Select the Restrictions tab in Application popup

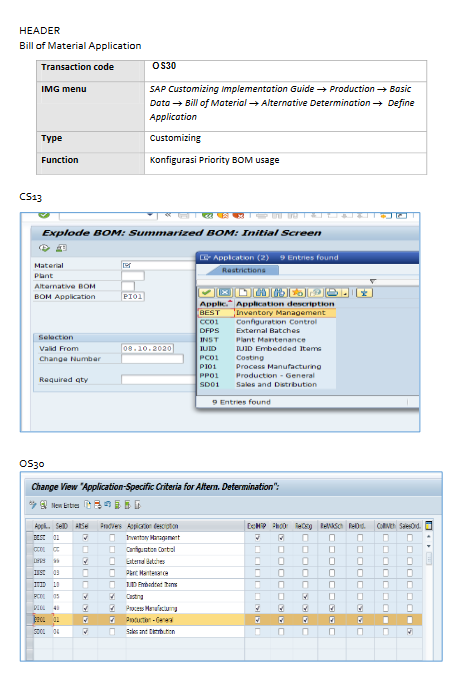[243, 270]
